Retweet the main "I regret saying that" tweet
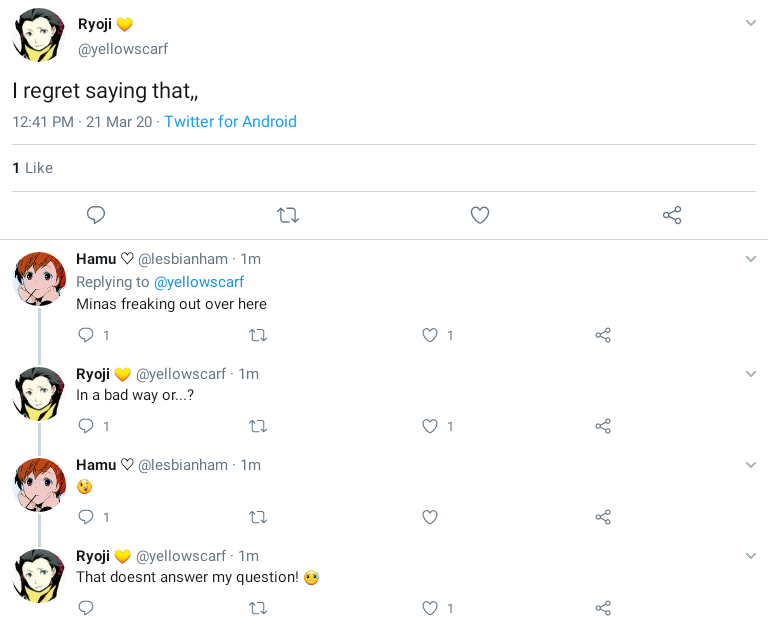768x622 pixels. tap(288, 215)
